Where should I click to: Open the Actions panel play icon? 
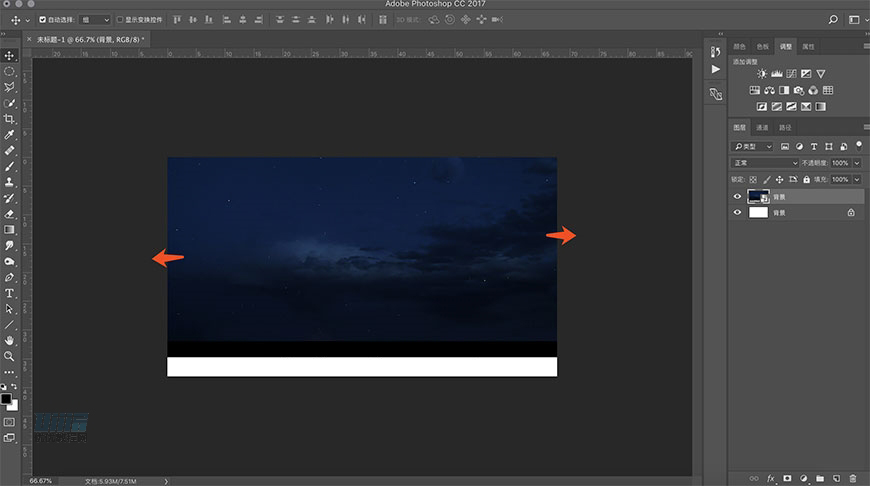716,69
